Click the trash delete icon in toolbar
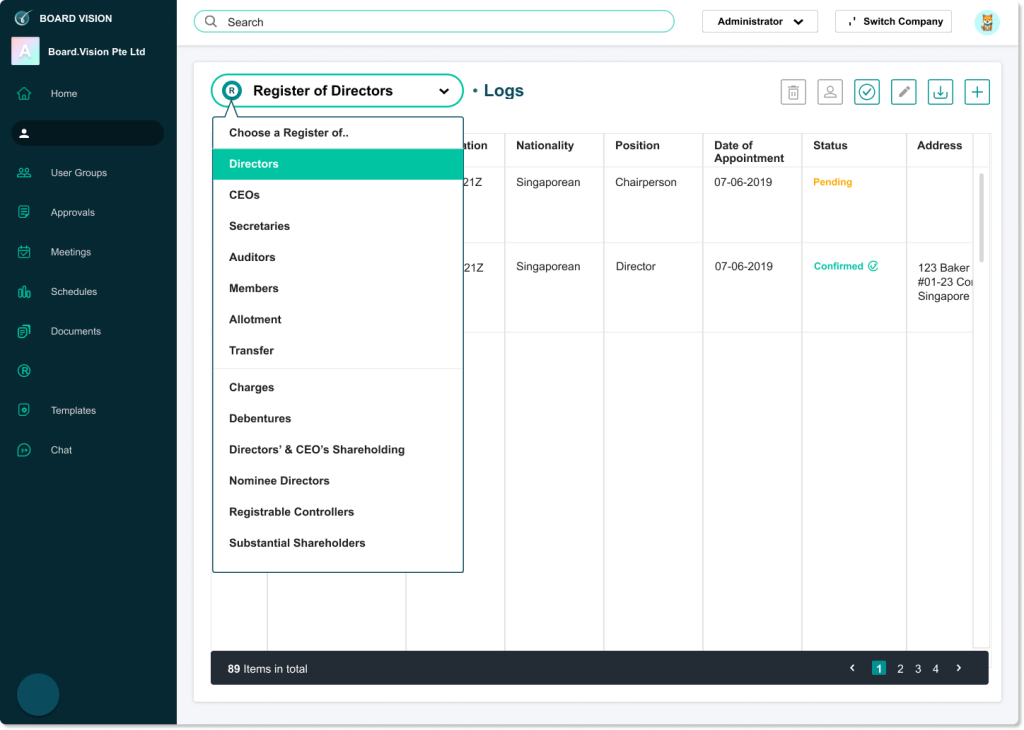 (x=793, y=92)
